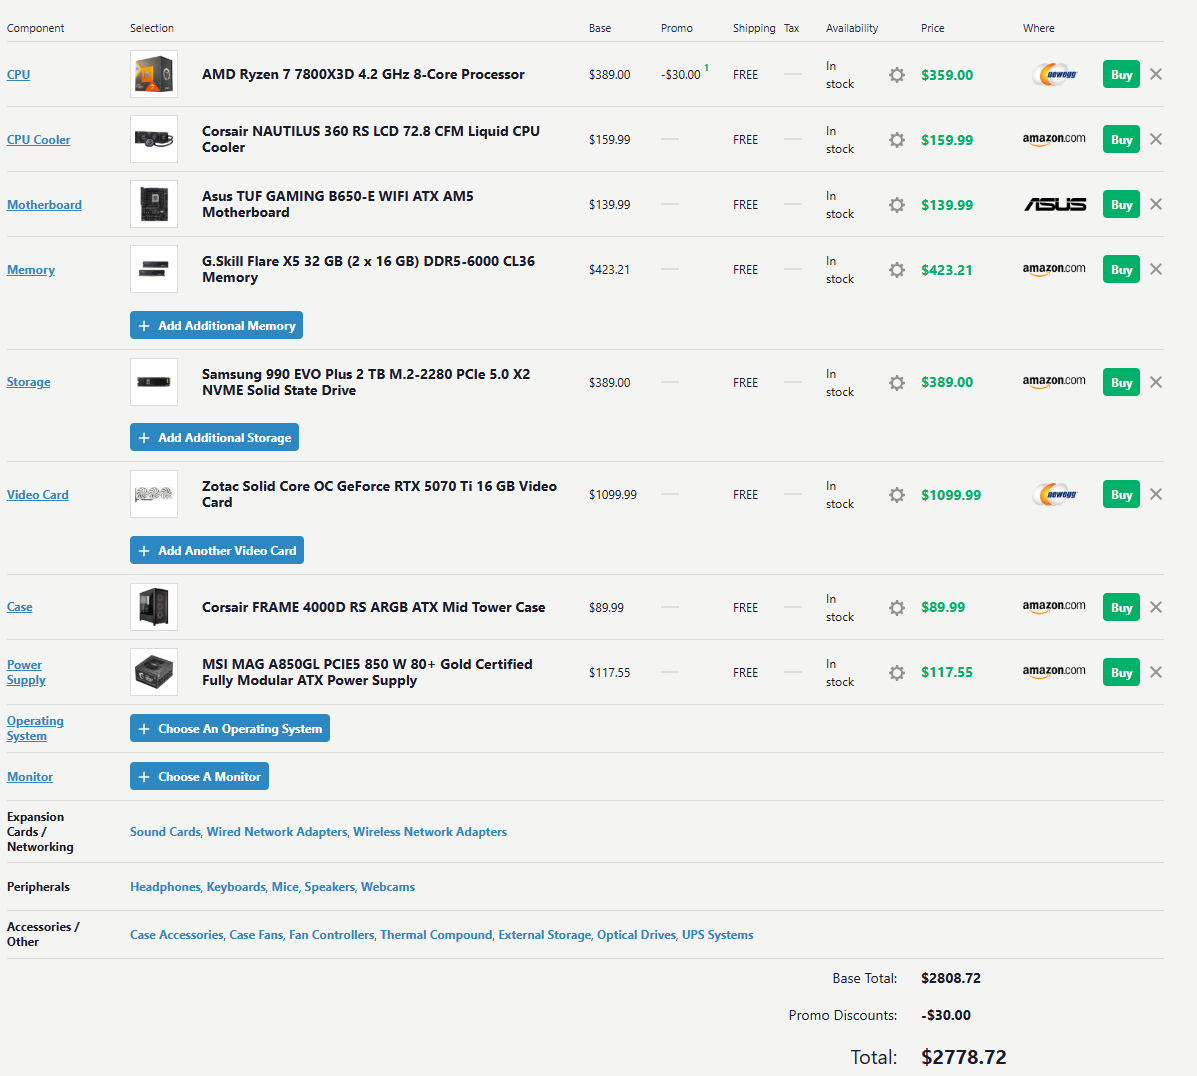Screen dimensions: 1197x1076
Task: Open the CPU component link
Action: [x=18, y=75]
